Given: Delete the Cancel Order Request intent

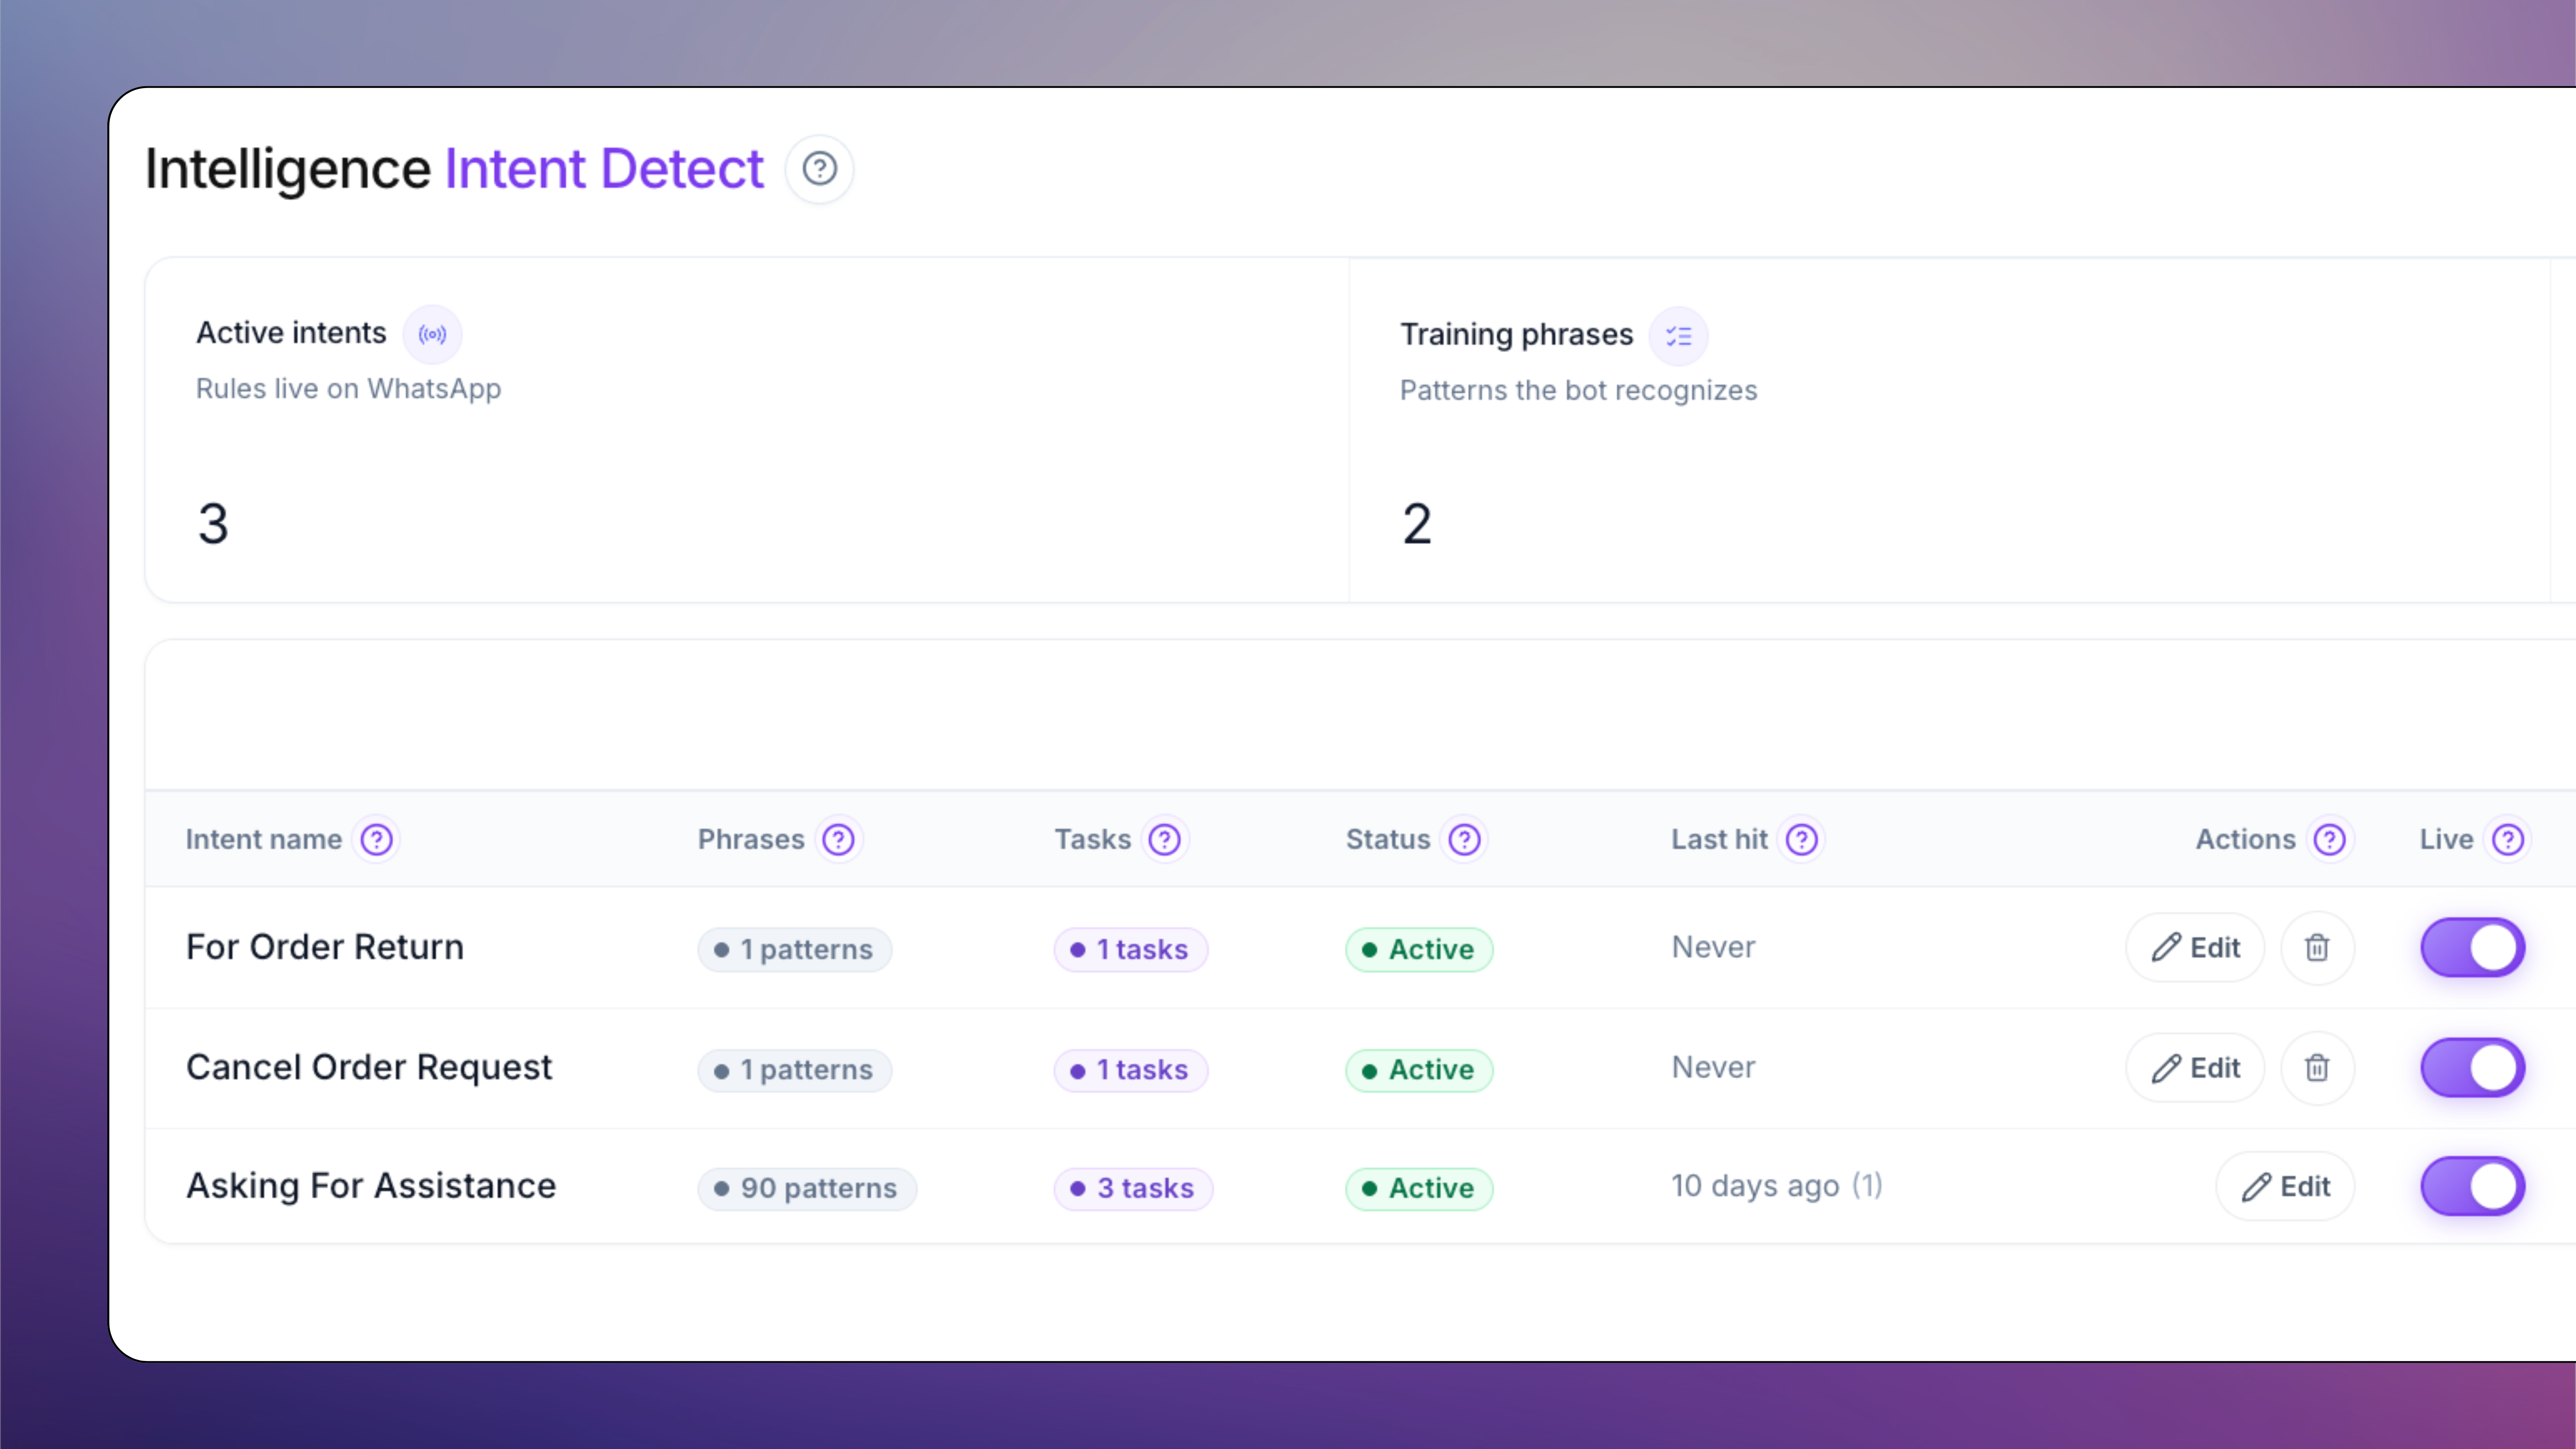Looking at the screenshot, I should tap(2317, 1068).
